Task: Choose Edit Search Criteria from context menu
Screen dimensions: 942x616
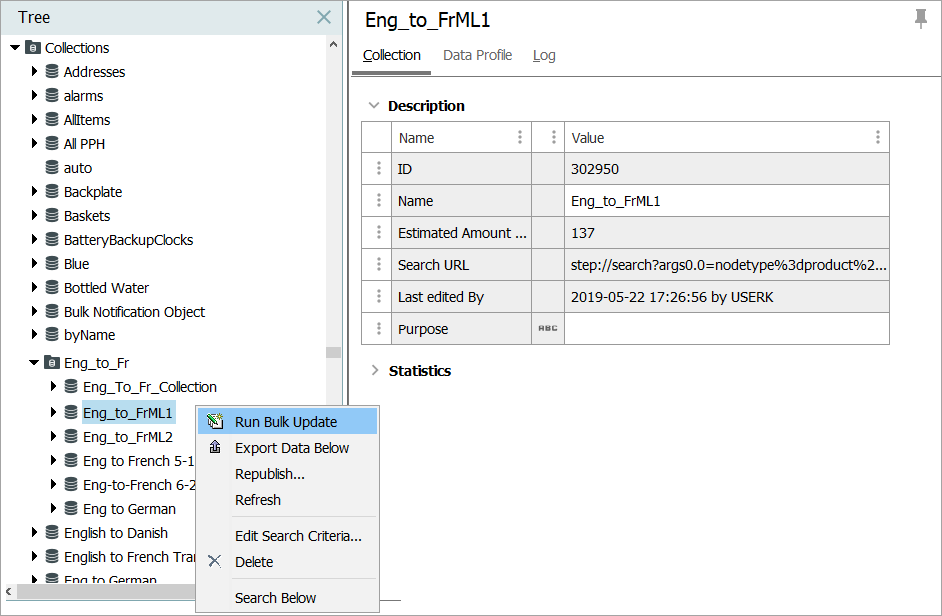Action: coord(298,536)
